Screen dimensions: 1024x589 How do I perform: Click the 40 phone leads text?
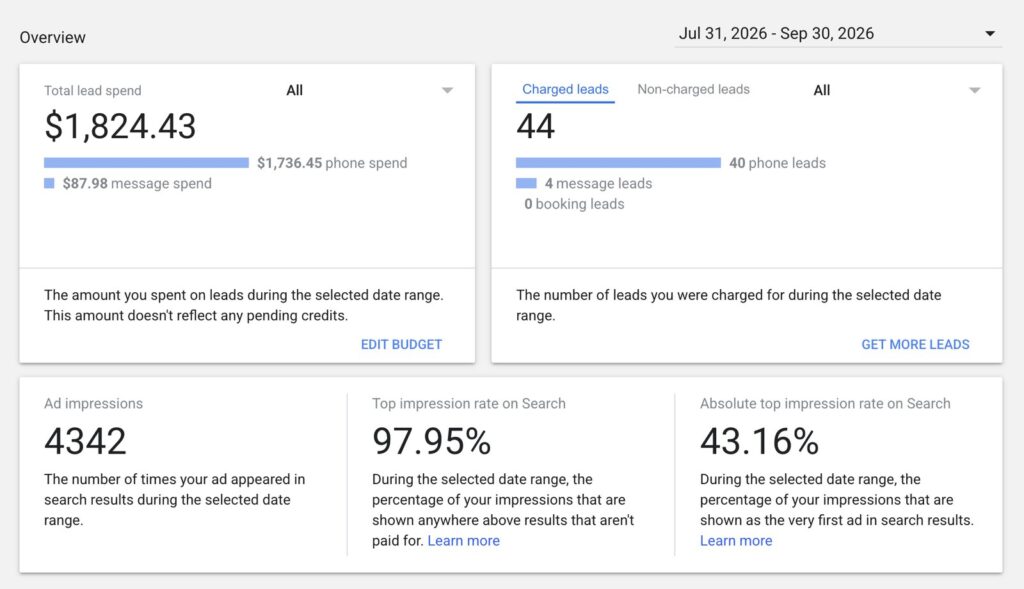click(777, 163)
